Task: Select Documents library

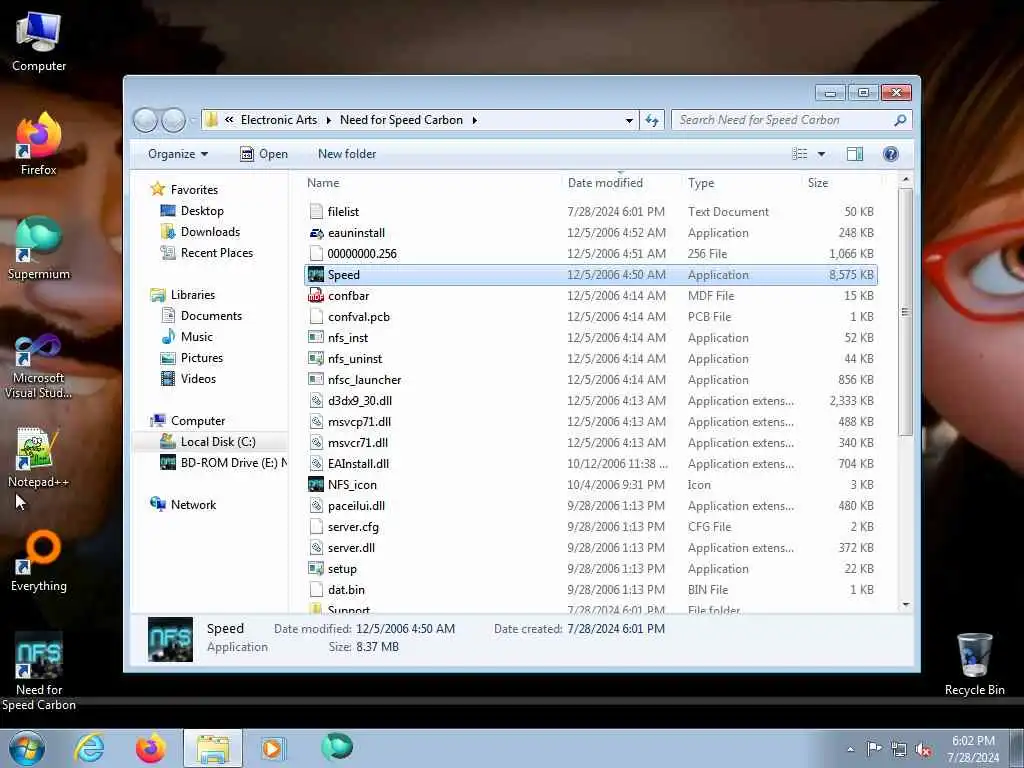Action: point(201,316)
